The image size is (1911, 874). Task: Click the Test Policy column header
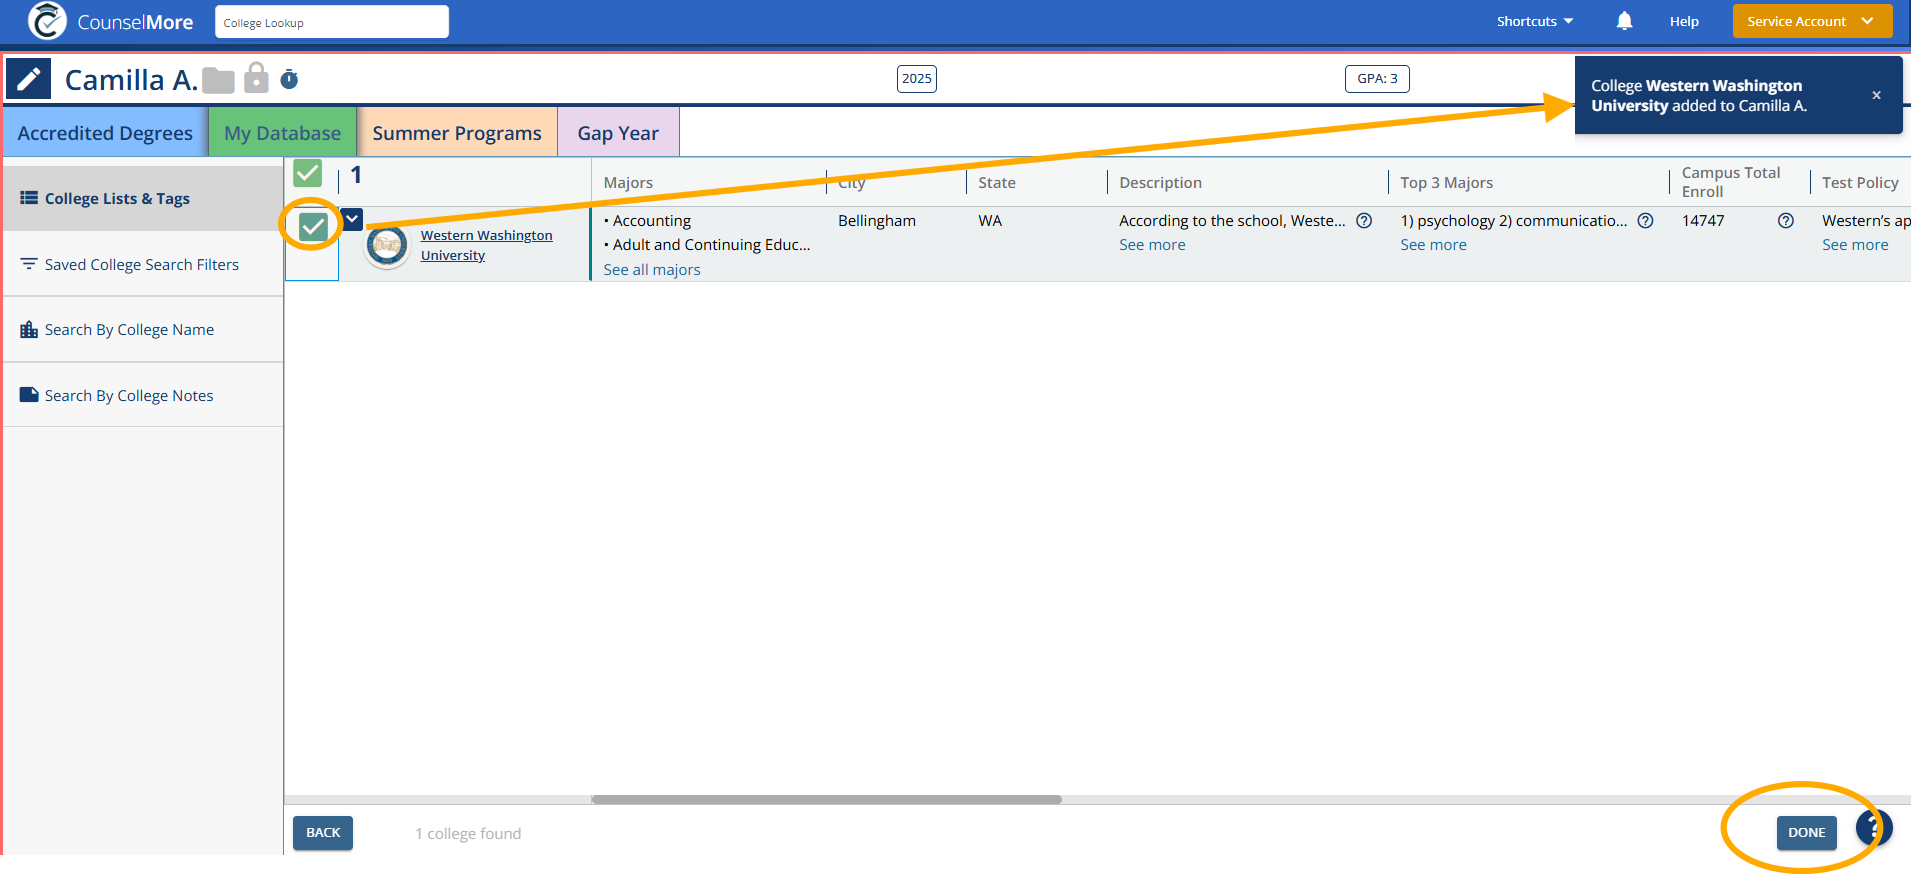pyautogui.click(x=1860, y=182)
